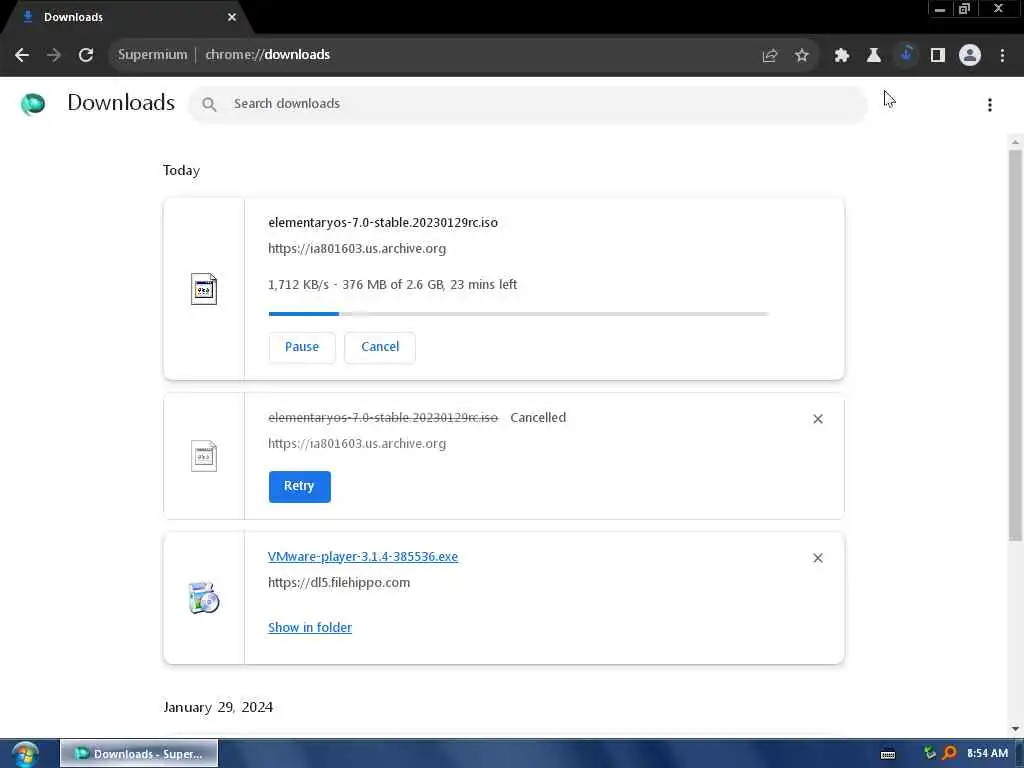
Task: Reload the downloads page
Action: [x=86, y=55]
